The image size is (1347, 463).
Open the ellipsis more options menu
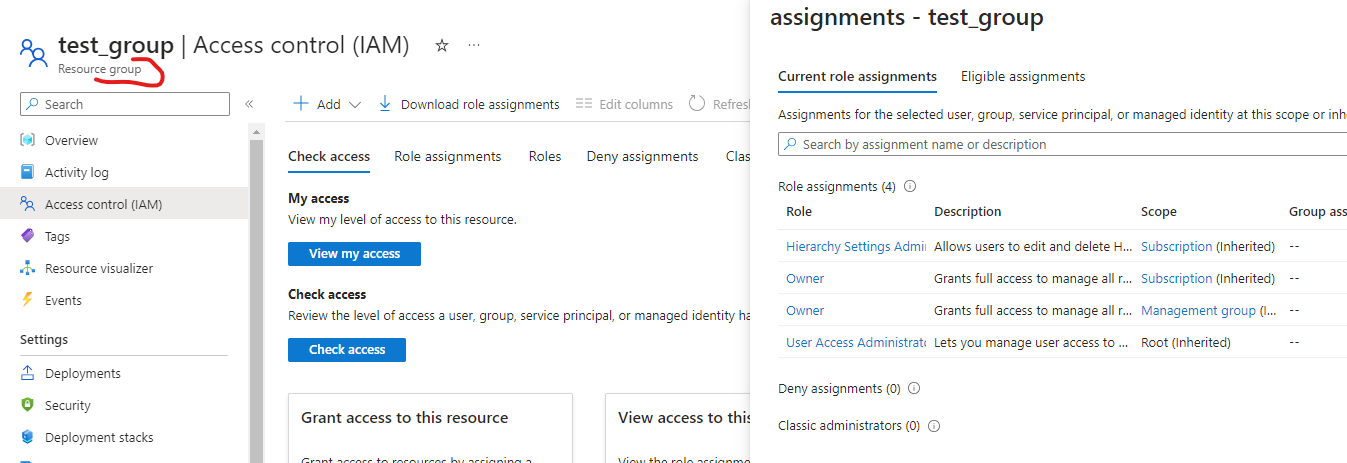474,45
